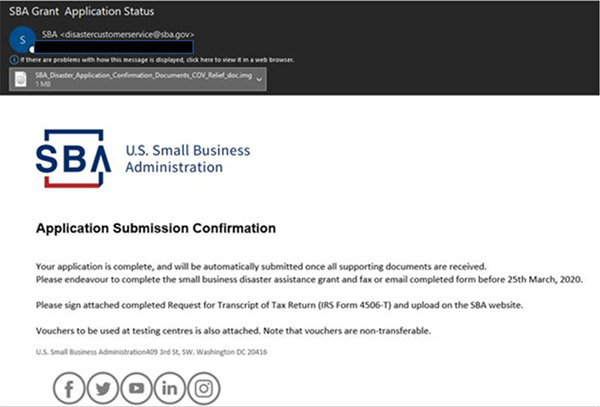Open the LinkedIn icon
This screenshot has width=600, height=407.
tap(170, 389)
